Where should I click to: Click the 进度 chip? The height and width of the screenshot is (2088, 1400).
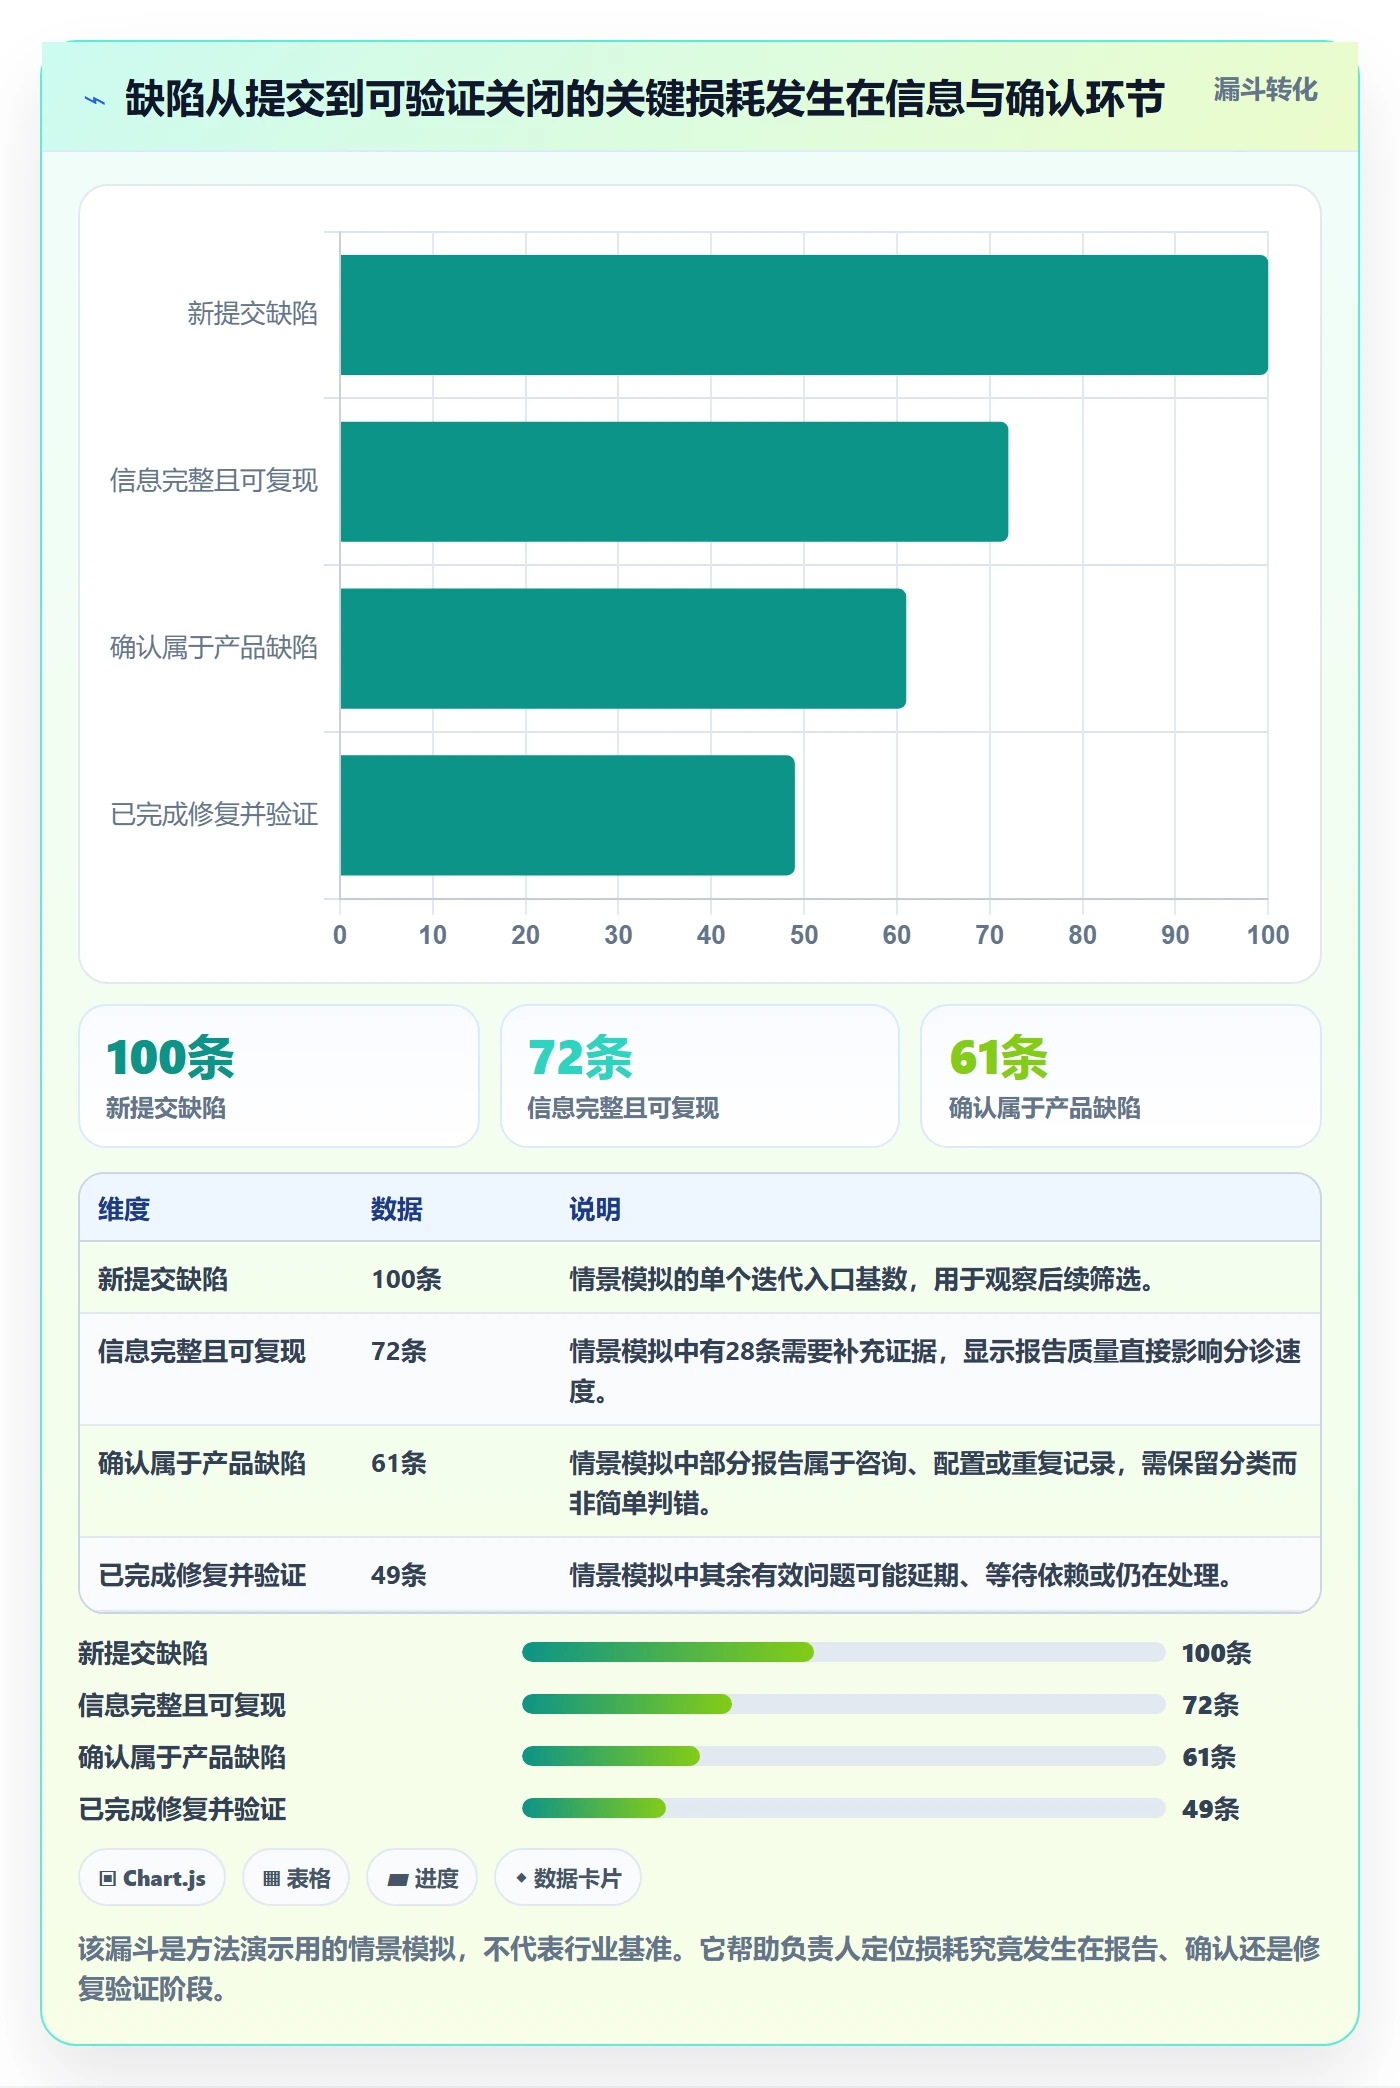(x=422, y=1878)
